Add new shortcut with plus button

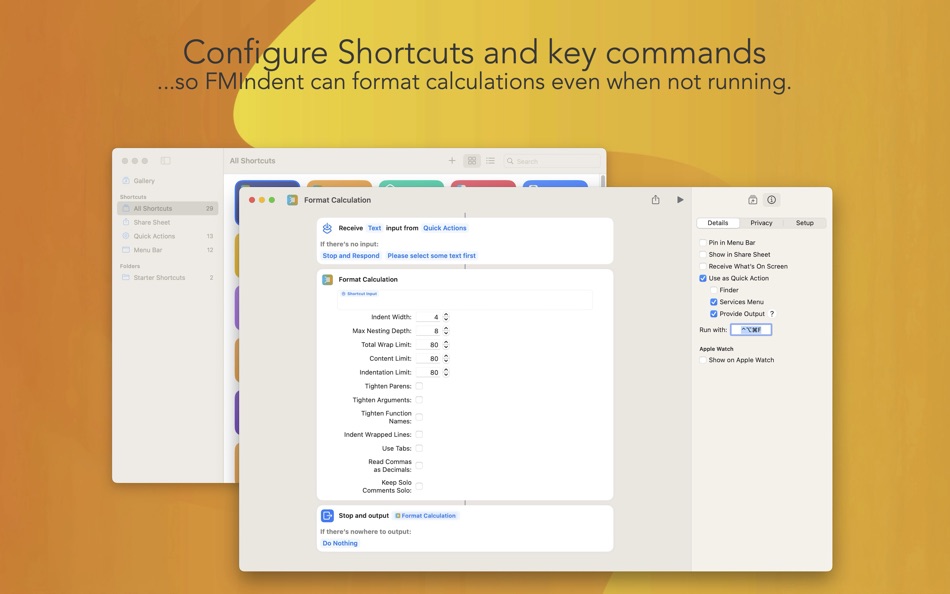coord(452,161)
